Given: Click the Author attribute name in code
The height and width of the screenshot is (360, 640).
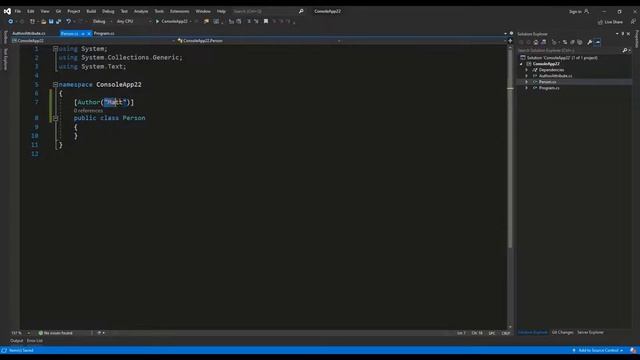Looking at the screenshot, I should (x=89, y=102).
